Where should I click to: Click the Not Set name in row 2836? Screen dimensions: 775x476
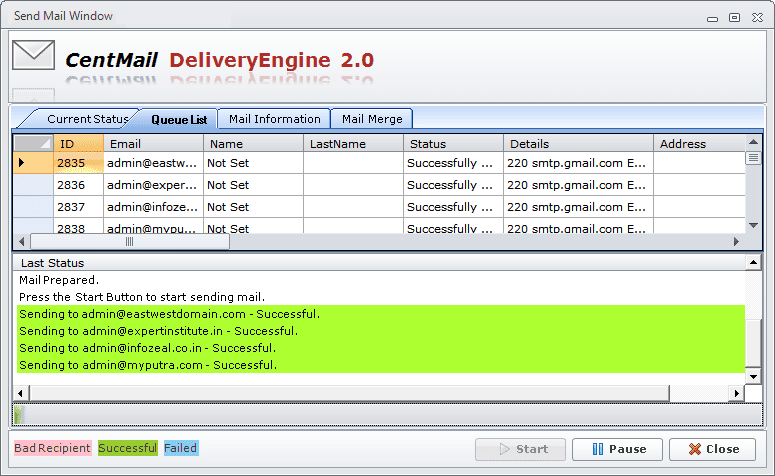coord(253,185)
